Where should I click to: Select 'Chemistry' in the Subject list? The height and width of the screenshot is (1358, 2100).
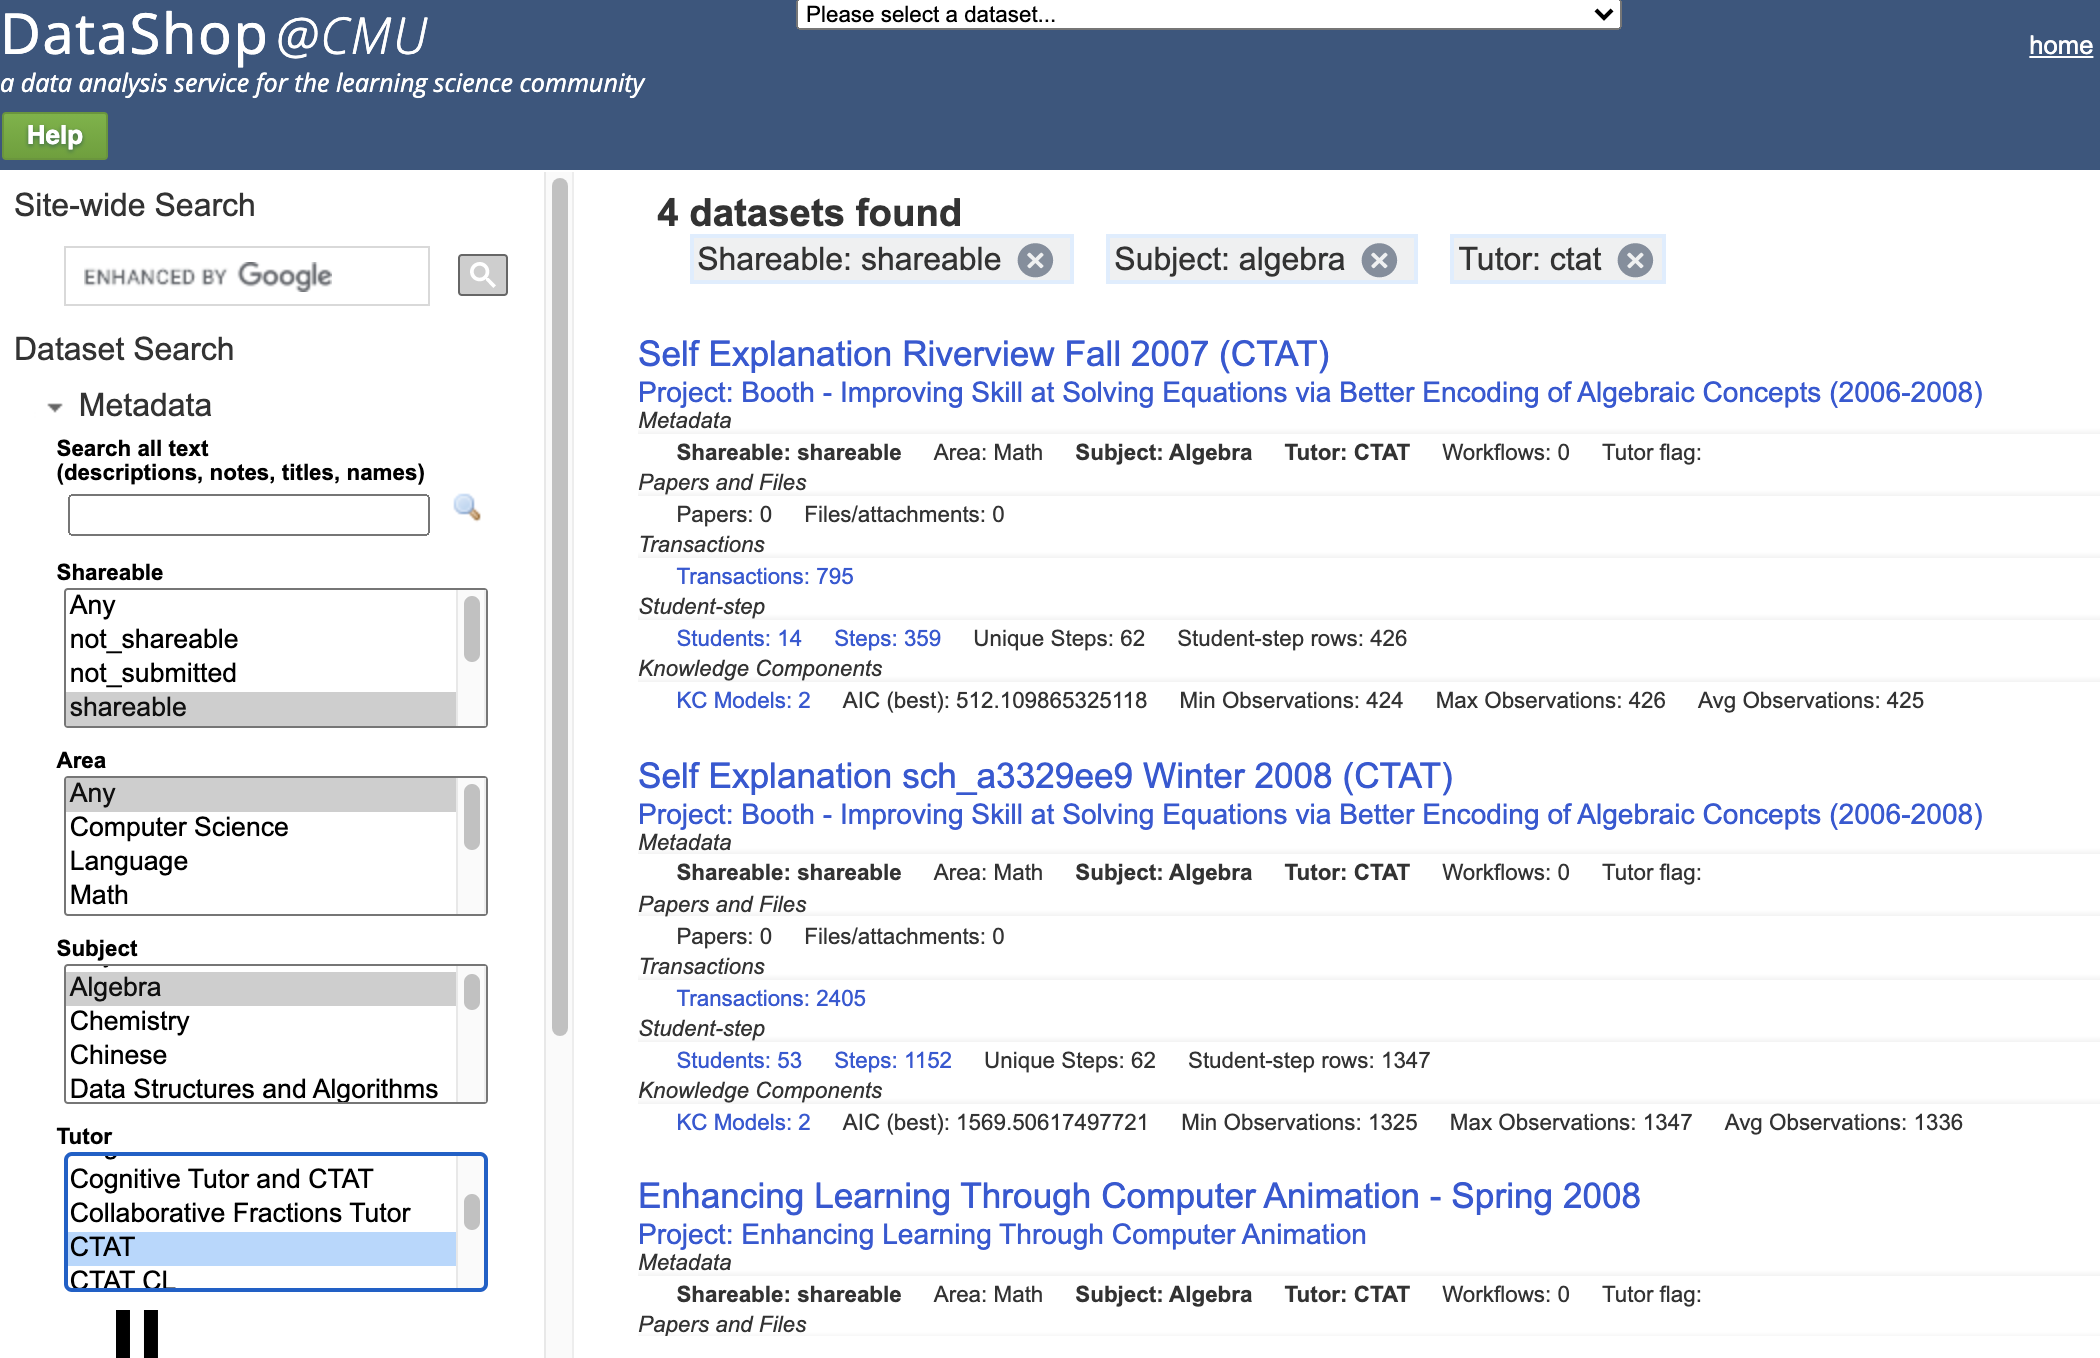(x=262, y=1022)
